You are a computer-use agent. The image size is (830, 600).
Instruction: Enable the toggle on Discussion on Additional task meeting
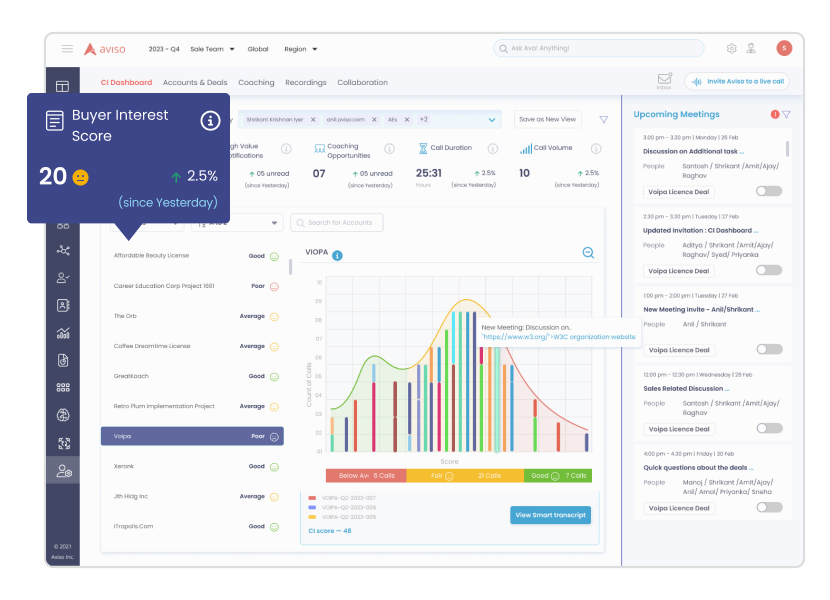pyautogui.click(x=769, y=192)
